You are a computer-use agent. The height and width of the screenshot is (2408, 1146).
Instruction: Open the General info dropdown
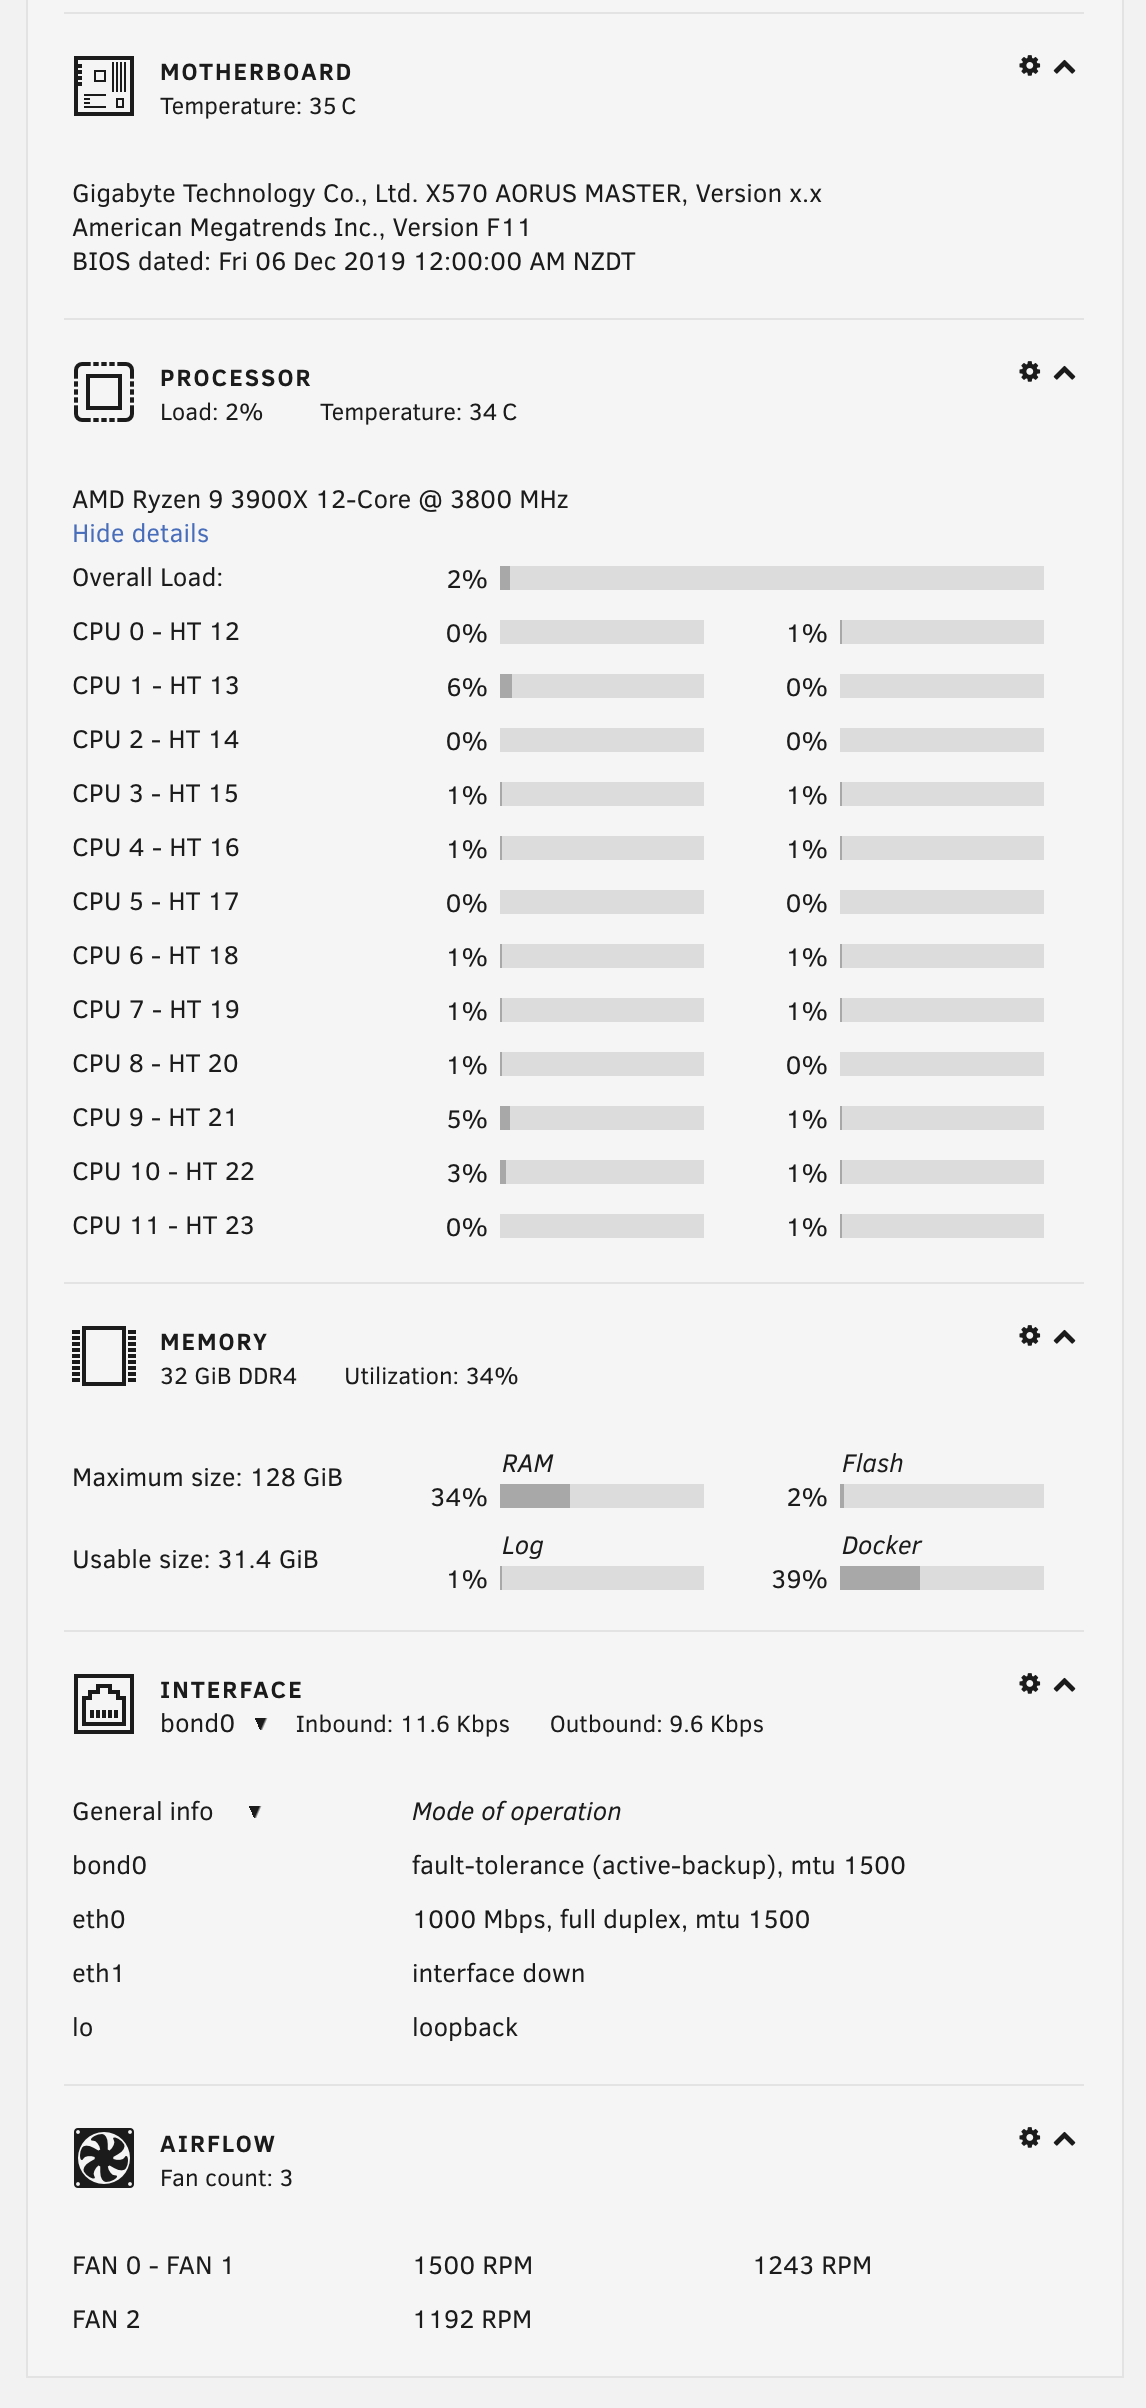pyautogui.click(x=255, y=1812)
